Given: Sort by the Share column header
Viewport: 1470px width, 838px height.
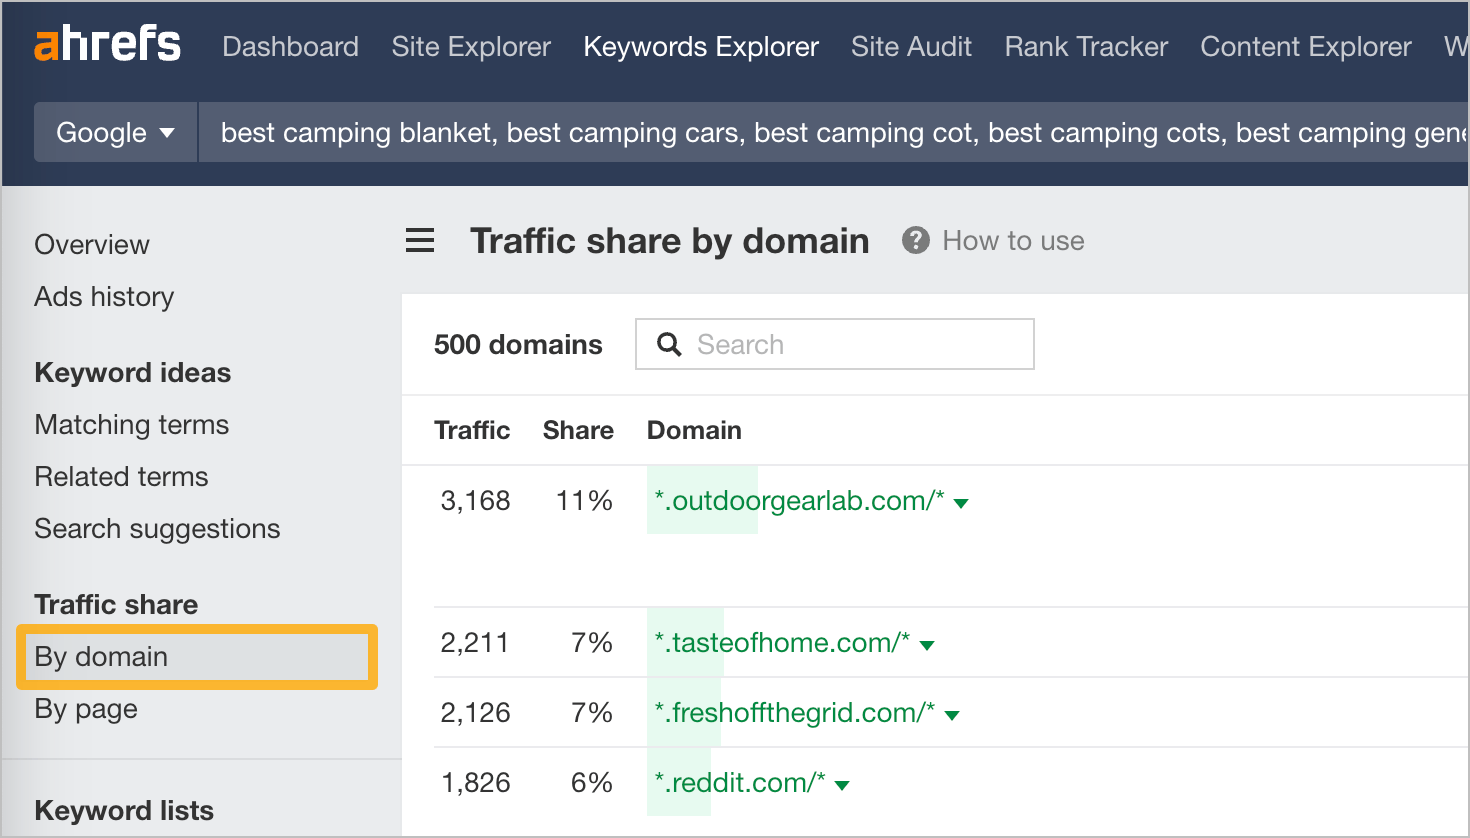Looking at the screenshot, I should click(x=578, y=430).
